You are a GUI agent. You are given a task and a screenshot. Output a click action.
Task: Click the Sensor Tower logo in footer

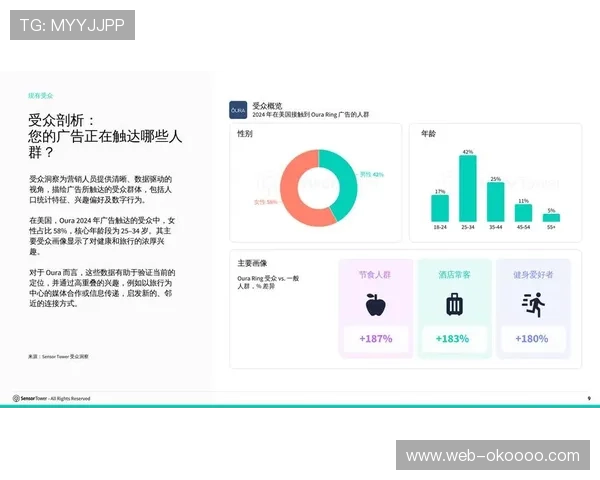click(30, 398)
